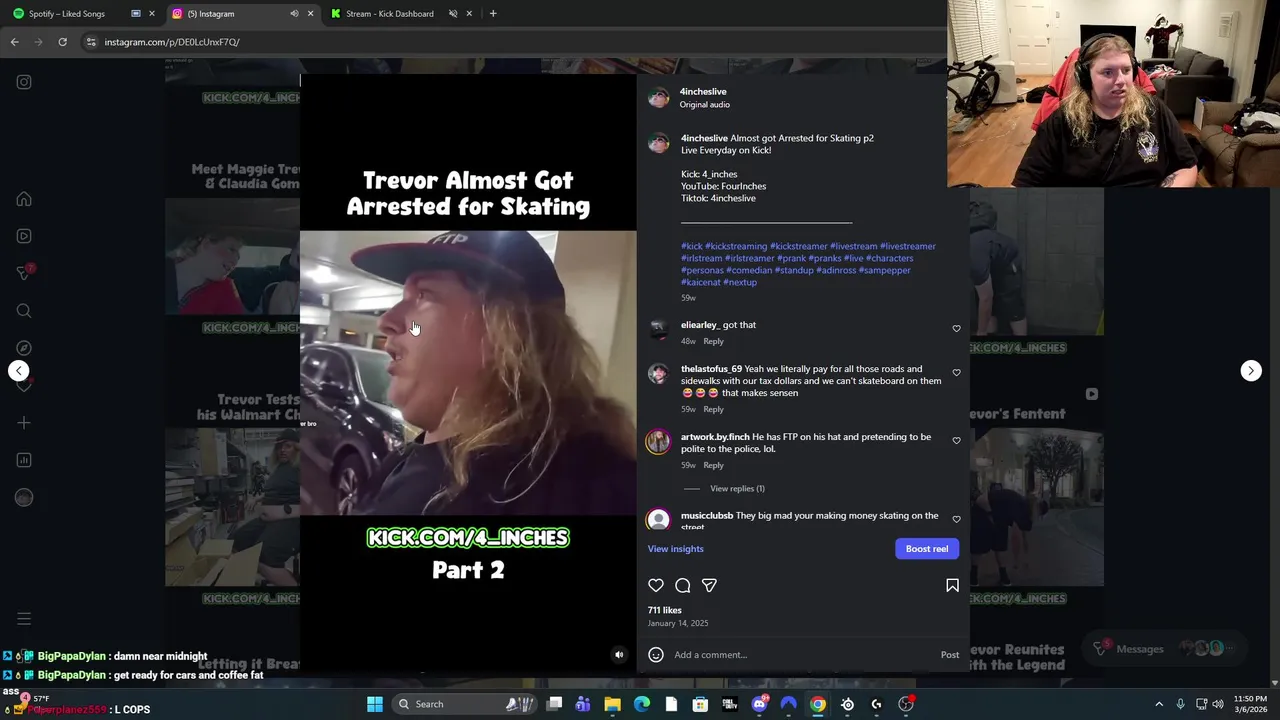This screenshot has height=720, width=1280.
Task: Like the reel with heart icon
Action: click(x=656, y=585)
